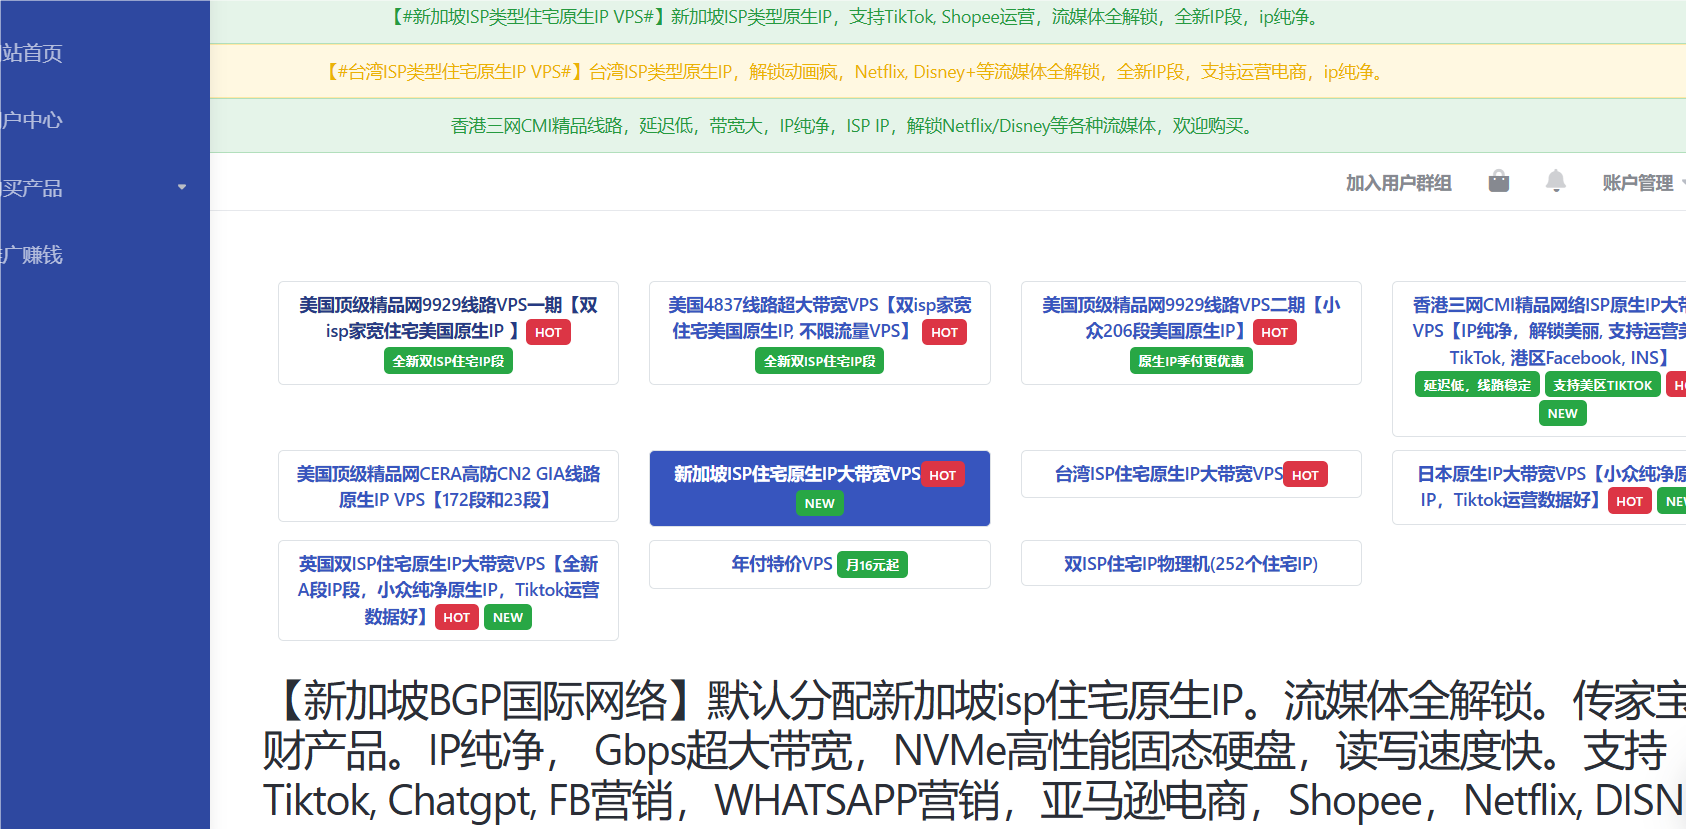Image resolution: width=1686 pixels, height=829 pixels.
Task: Click HOT badge on 台湾ISP住宅原生IP tab
Action: 1305,475
